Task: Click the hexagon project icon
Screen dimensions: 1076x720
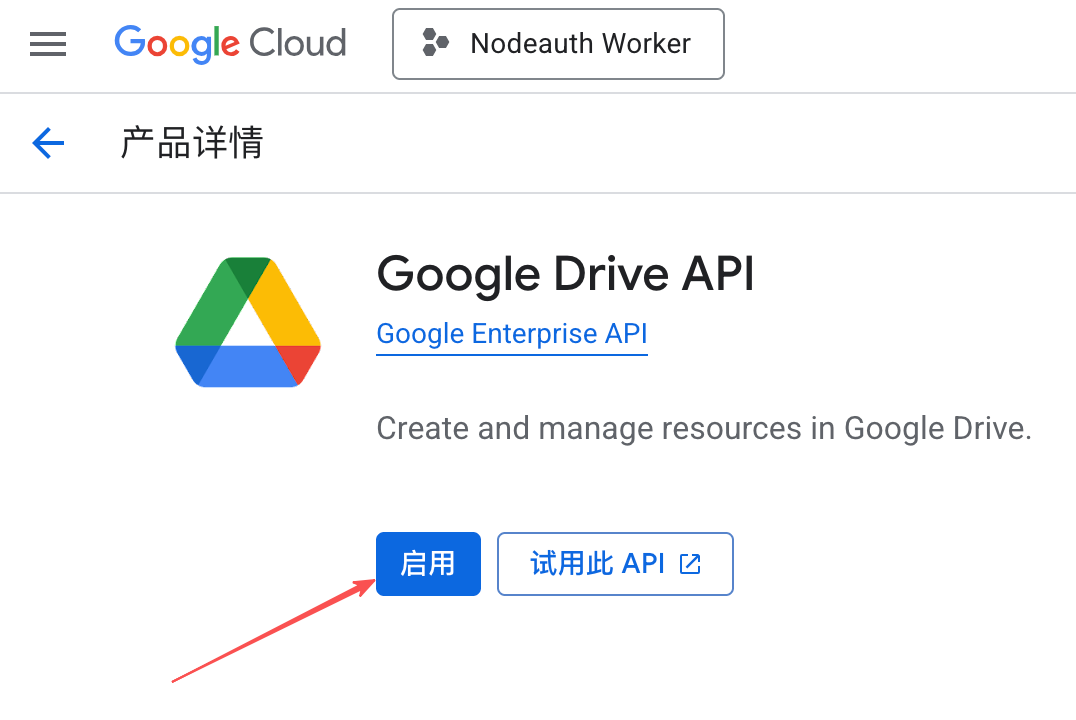Action: [435, 43]
